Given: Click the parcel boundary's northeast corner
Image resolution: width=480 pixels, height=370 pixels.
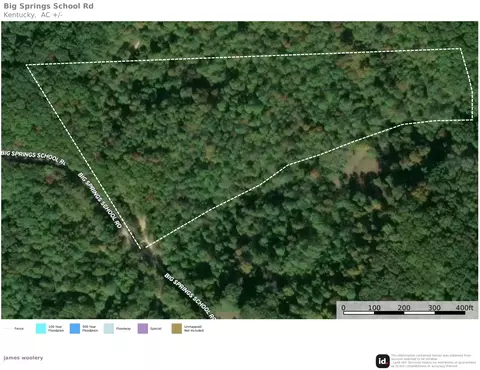Looking at the screenshot, I should click(x=461, y=49).
